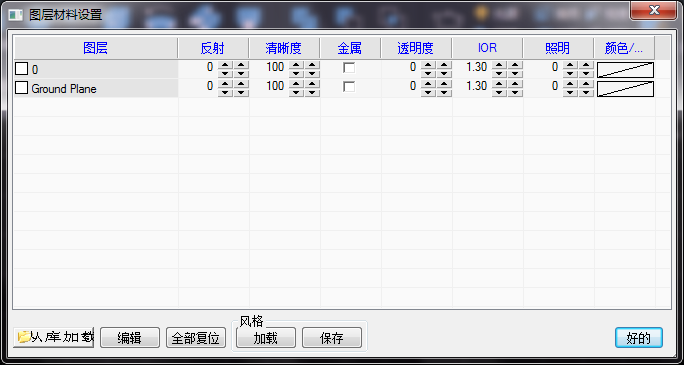Increase 反射 for layer 0 with first up arrow

point(225,65)
